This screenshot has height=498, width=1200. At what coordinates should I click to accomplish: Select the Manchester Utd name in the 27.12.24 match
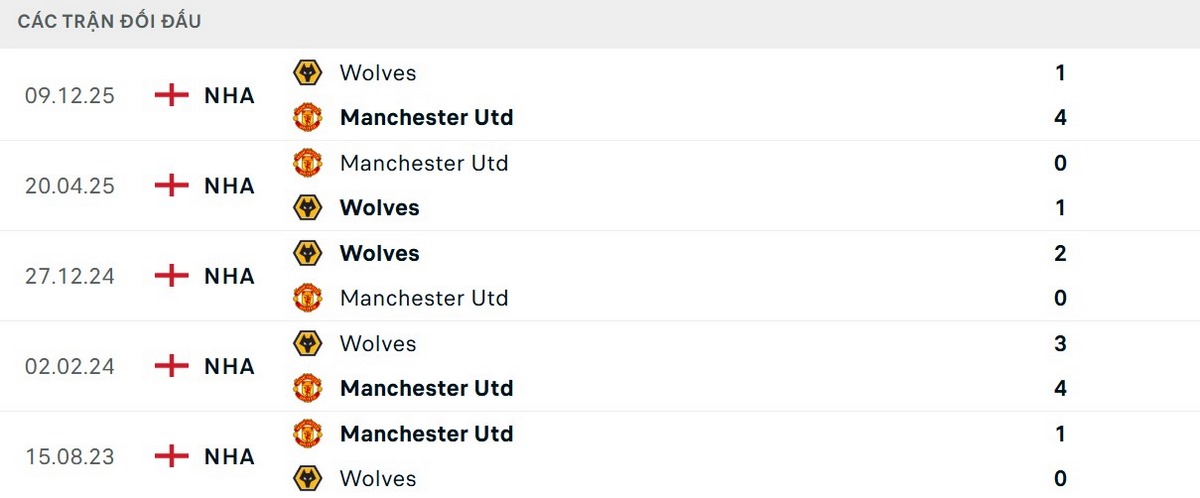(x=424, y=298)
